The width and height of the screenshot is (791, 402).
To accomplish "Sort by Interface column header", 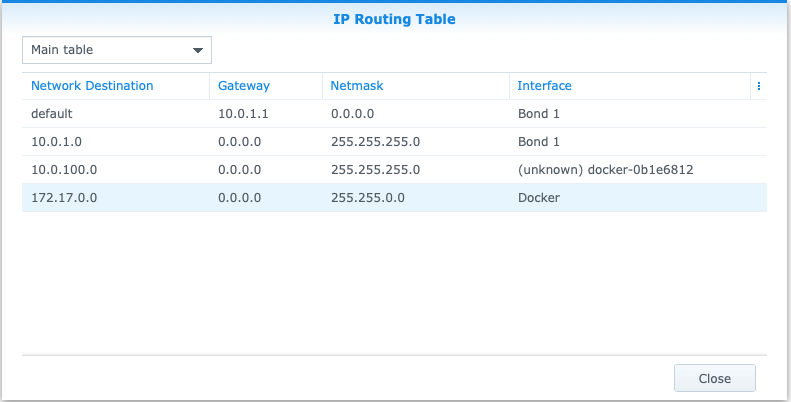I will pyautogui.click(x=544, y=86).
